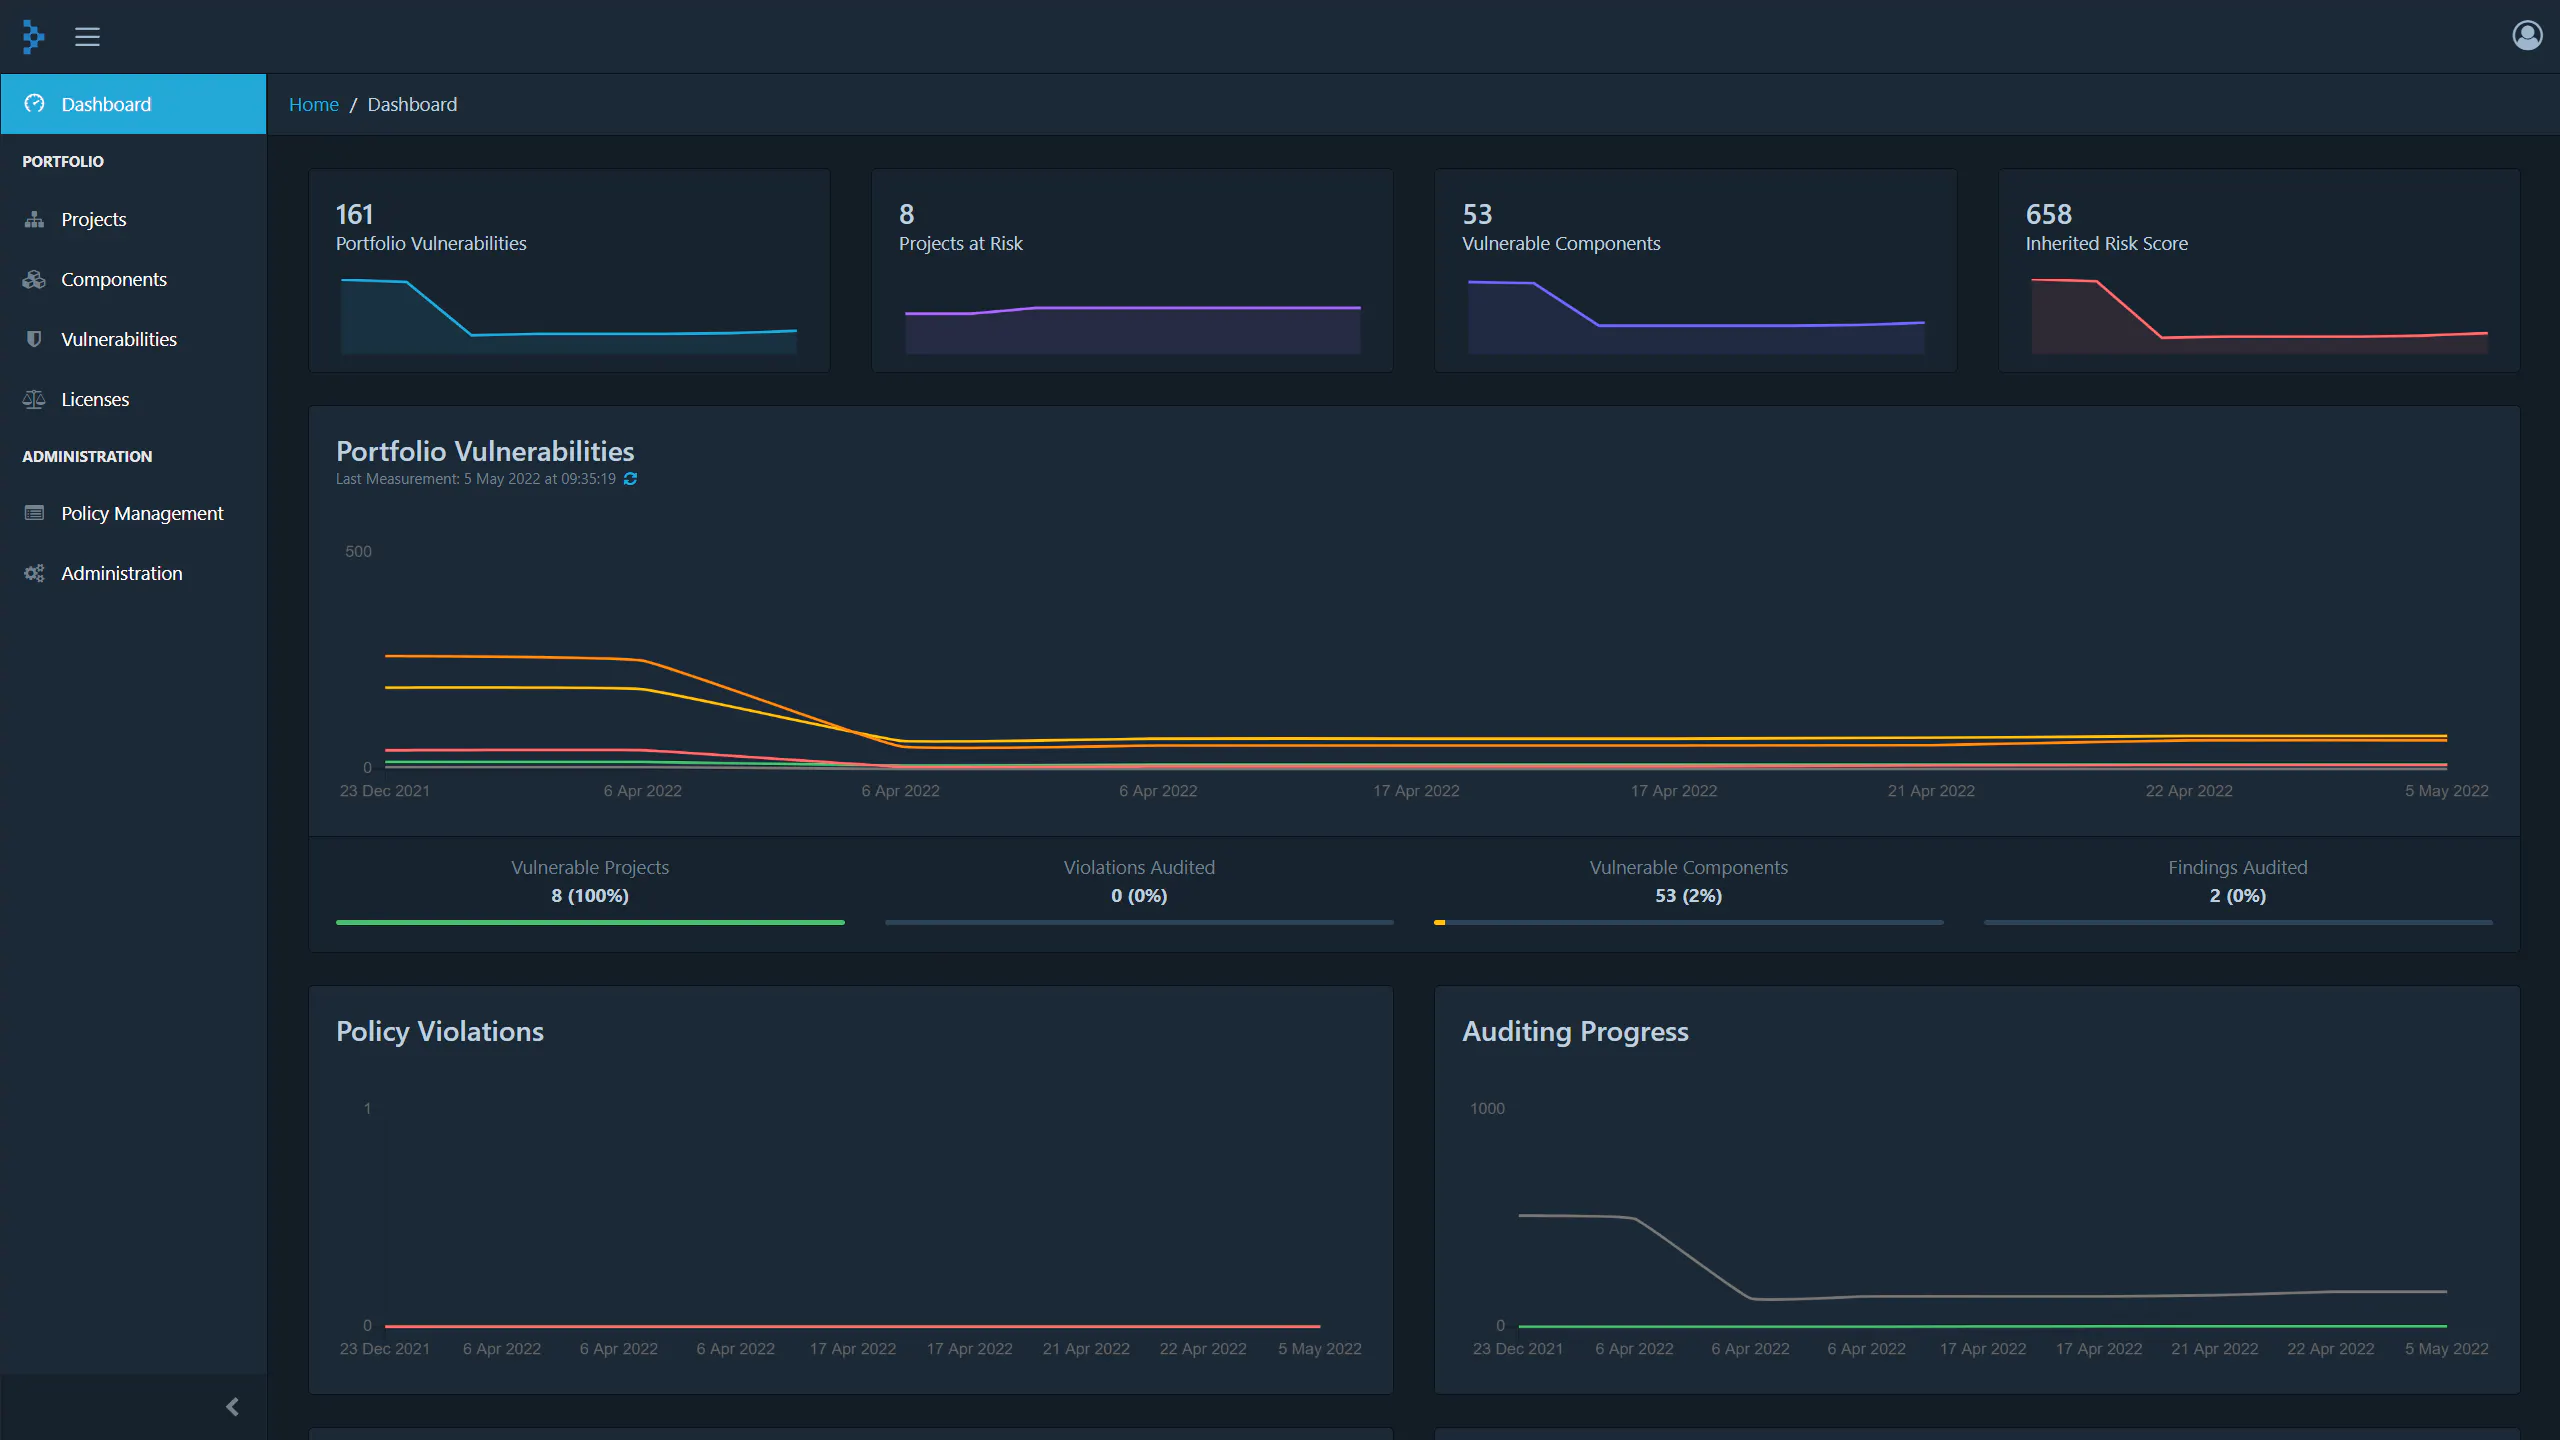Viewport: 2560px width, 1440px height.
Task: Open the Portfolio Vulnerabilities summary card
Action: coord(569,271)
